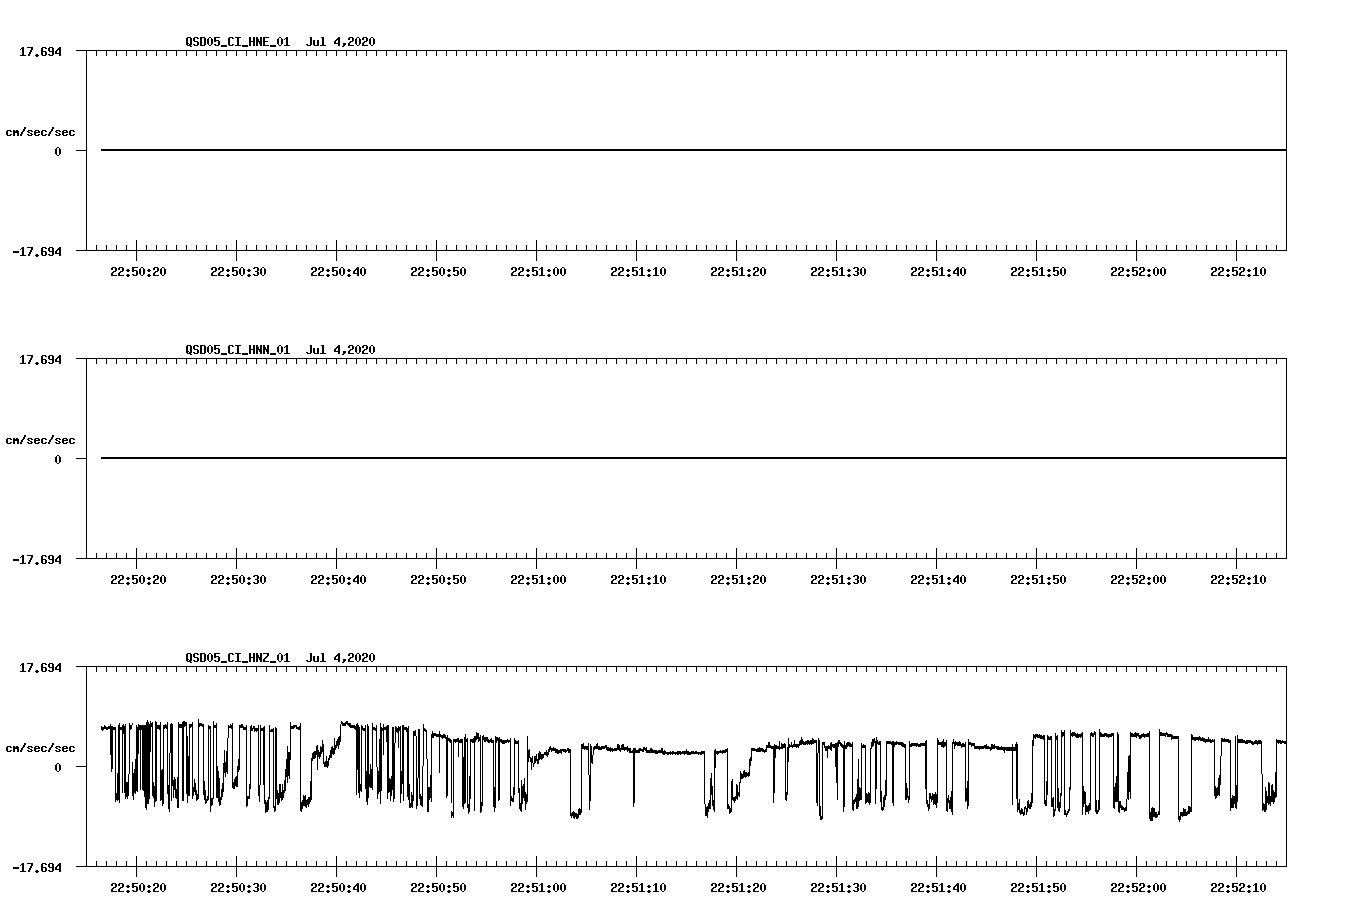The height and width of the screenshot is (924, 1358).
Task: Select the 22:51:00 tick label under HNN plot
Action: tap(538, 580)
